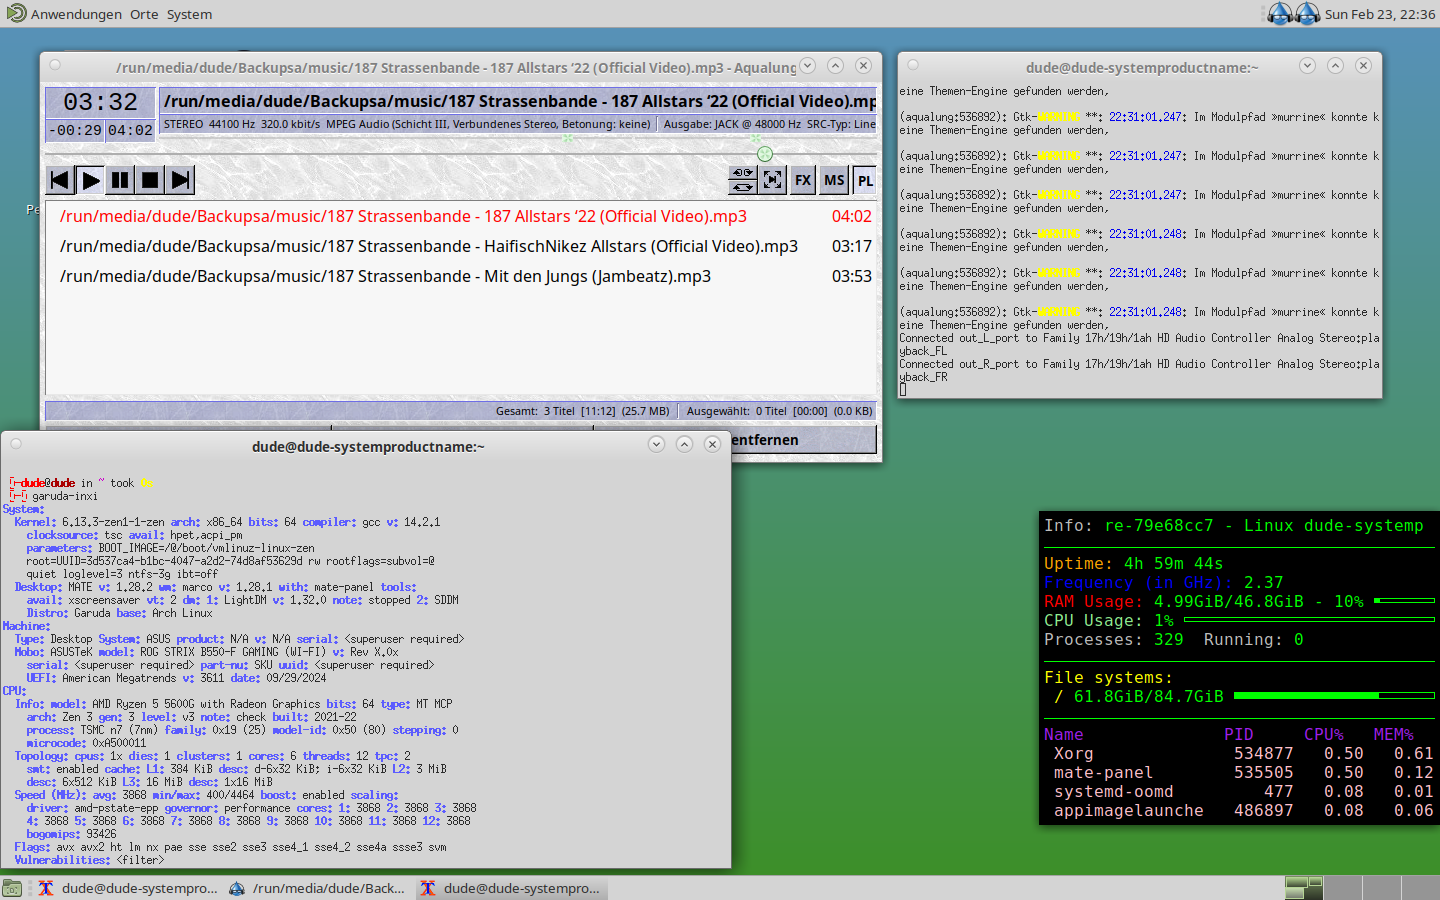Click the STEREO 44100 Hz format info

(406, 124)
